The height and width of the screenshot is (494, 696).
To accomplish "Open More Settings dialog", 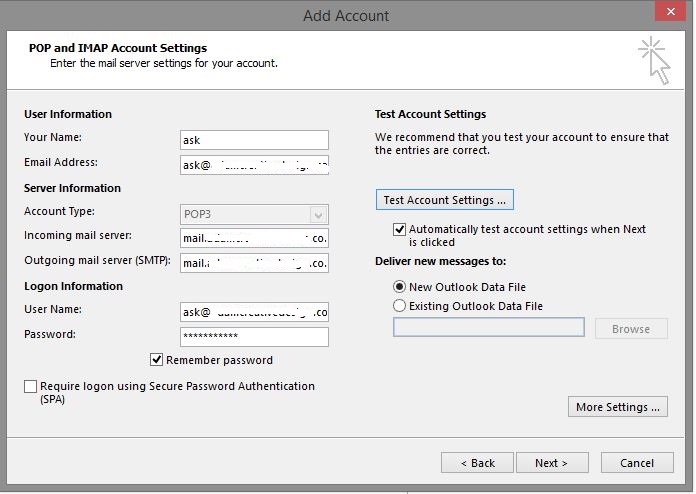I will (617, 407).
